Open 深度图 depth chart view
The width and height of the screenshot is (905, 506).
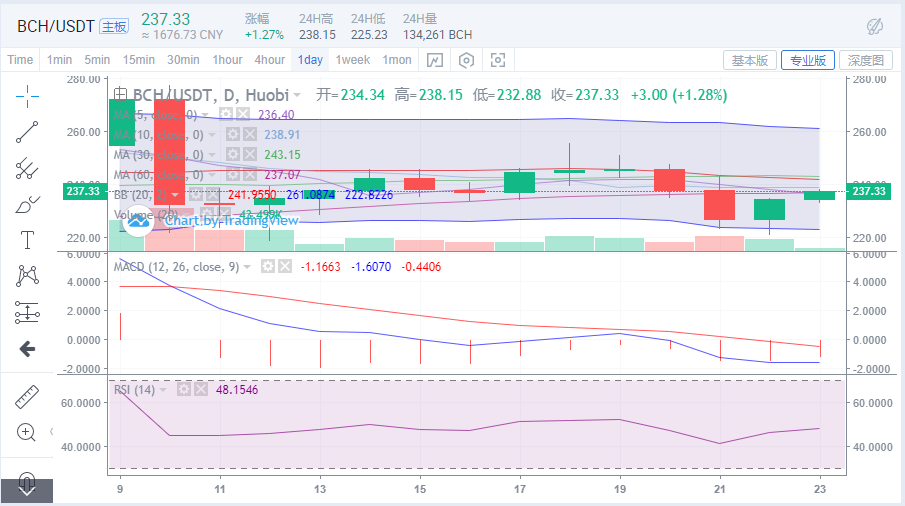pos(866,60)
